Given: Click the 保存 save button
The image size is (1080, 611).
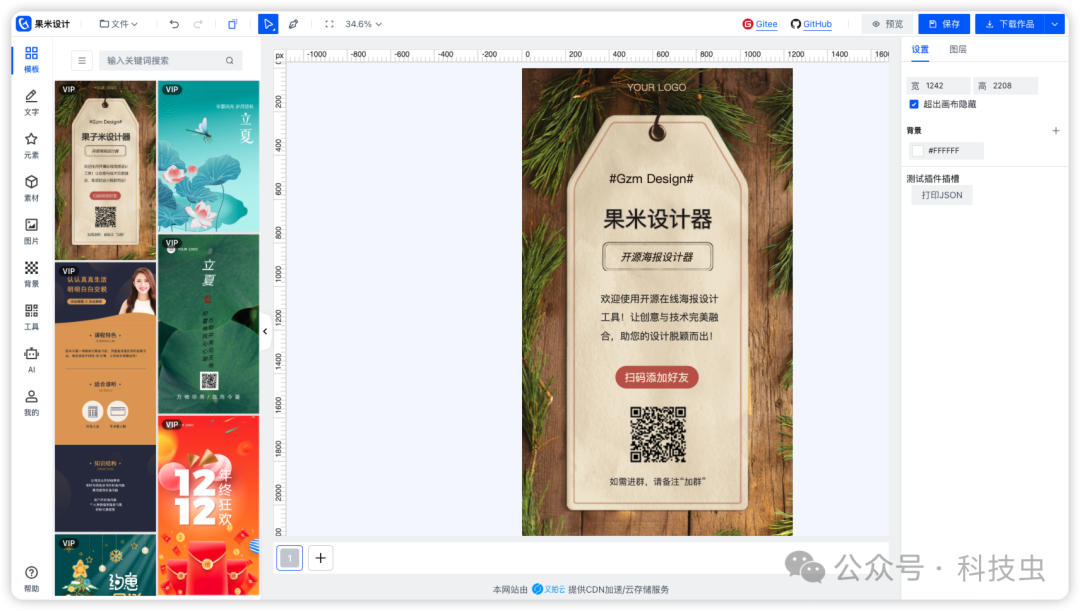Looking at the screenshot, I should point(943,24).
